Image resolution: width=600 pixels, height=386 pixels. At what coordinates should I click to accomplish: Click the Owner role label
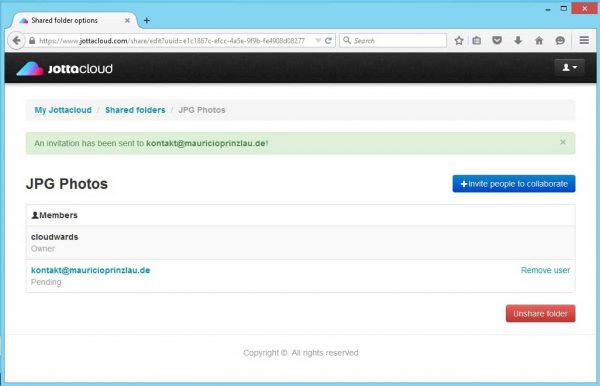point(43,249)
